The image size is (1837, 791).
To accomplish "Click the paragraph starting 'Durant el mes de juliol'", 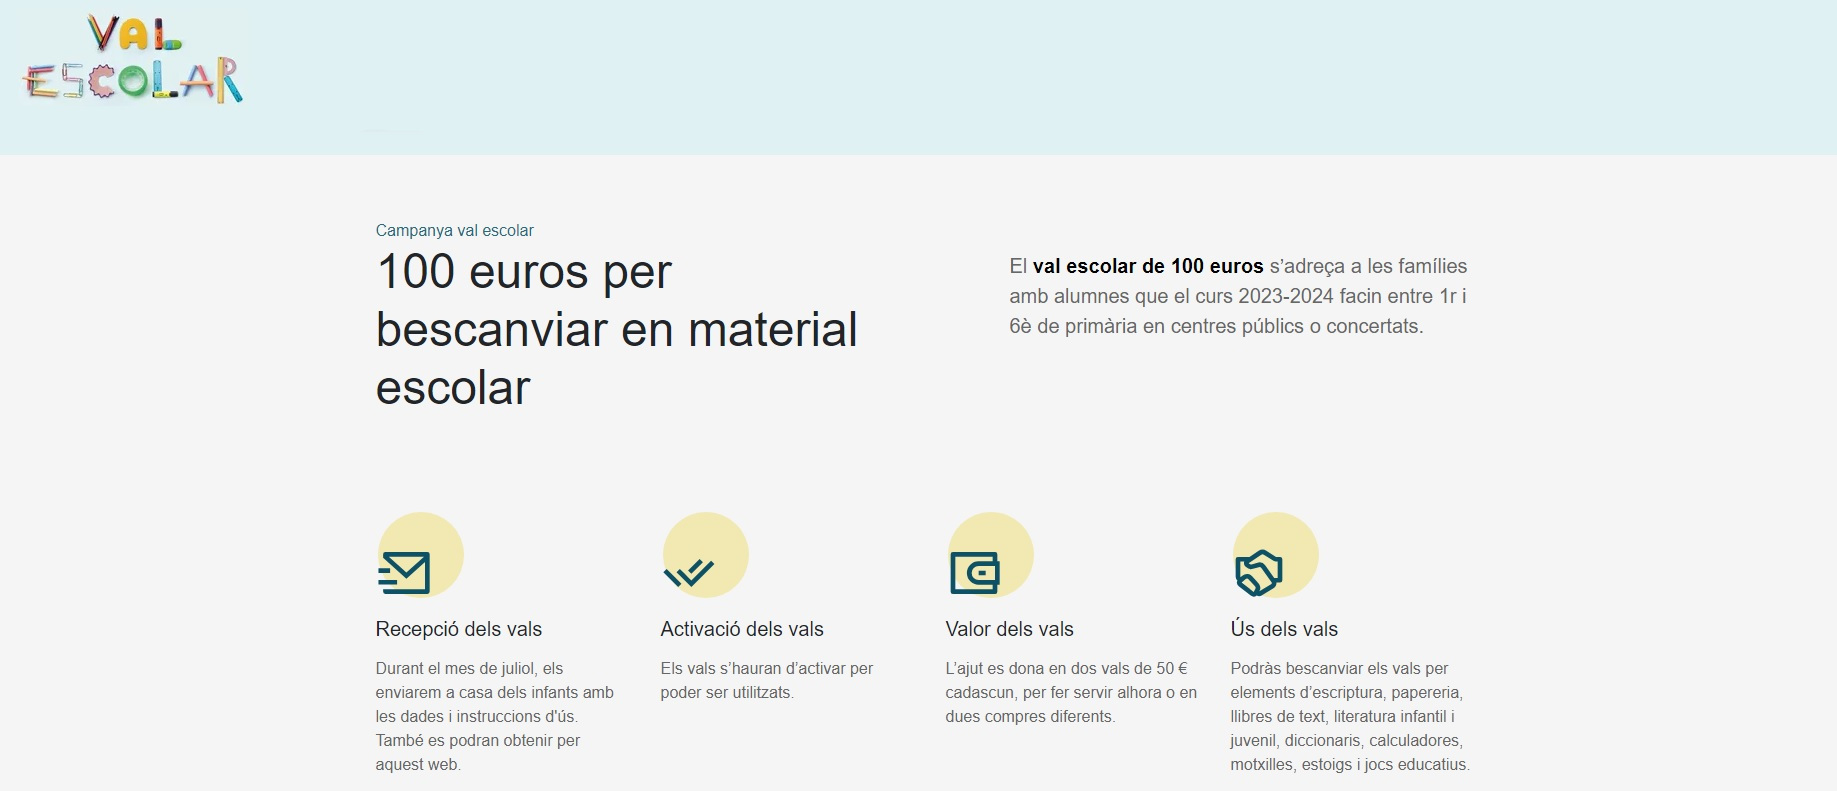I will [494, 716].
